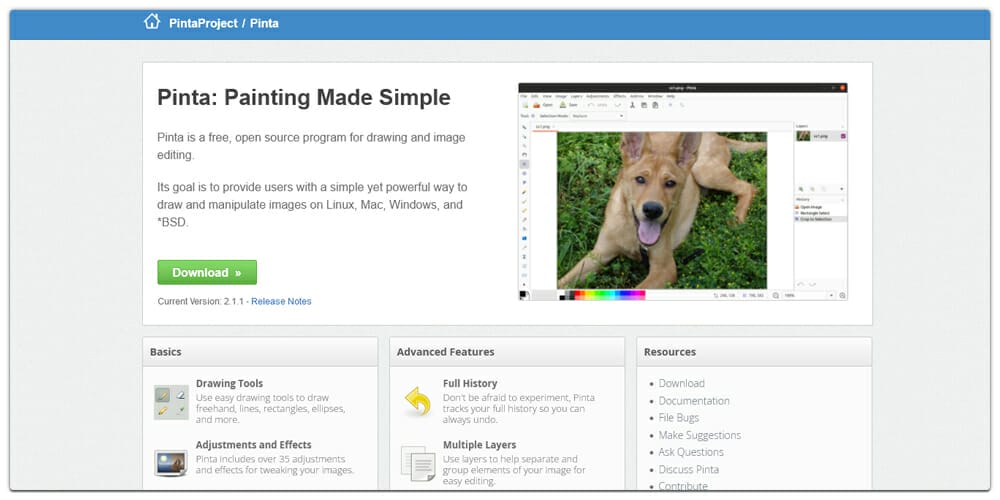
Task: Click the File Bugs resource link
Action: [x=678, y=418]
